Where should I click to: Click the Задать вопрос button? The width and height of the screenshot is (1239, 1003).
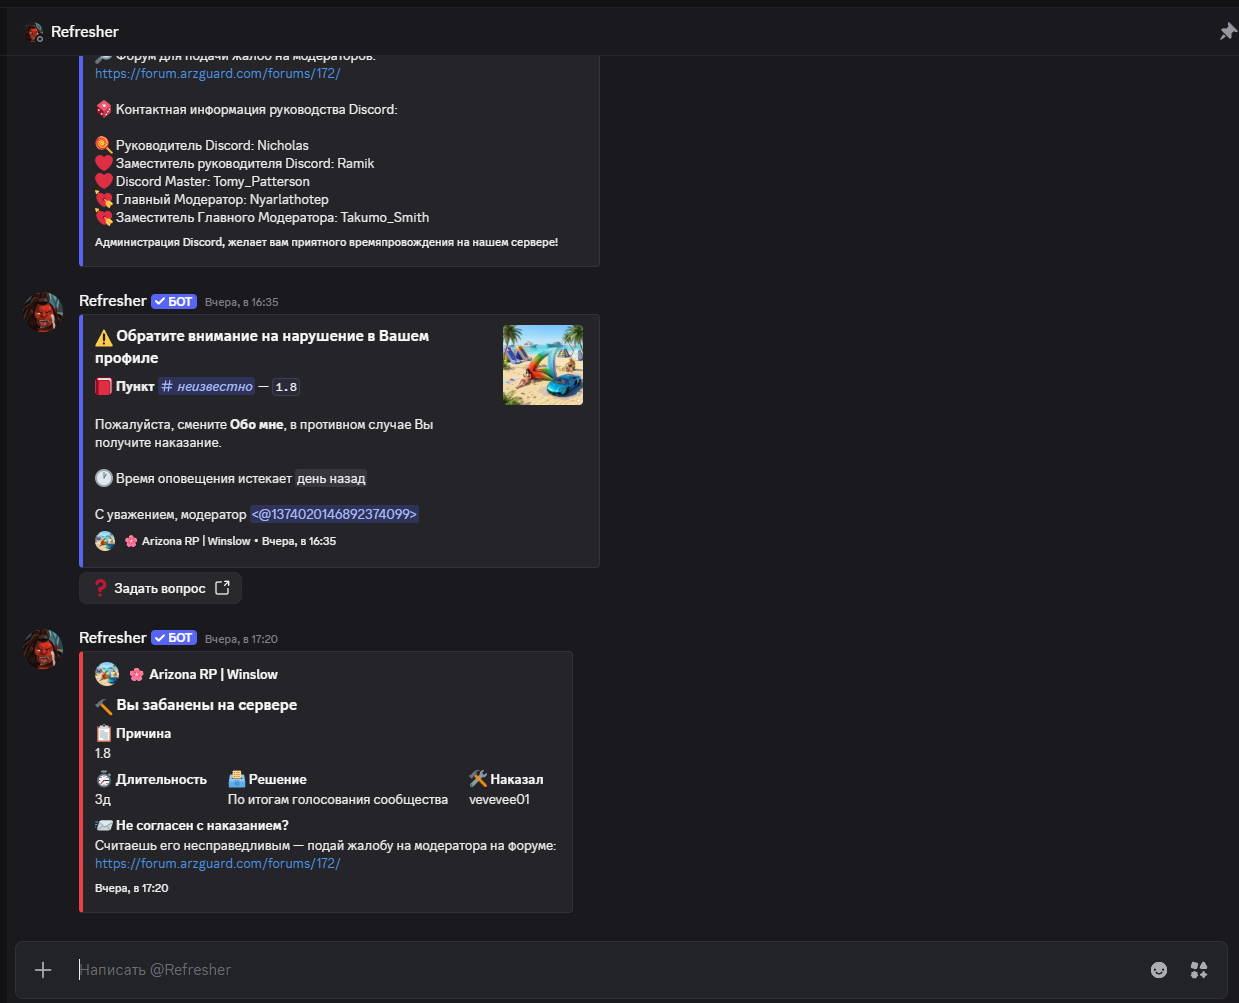(x=160, y=588)
